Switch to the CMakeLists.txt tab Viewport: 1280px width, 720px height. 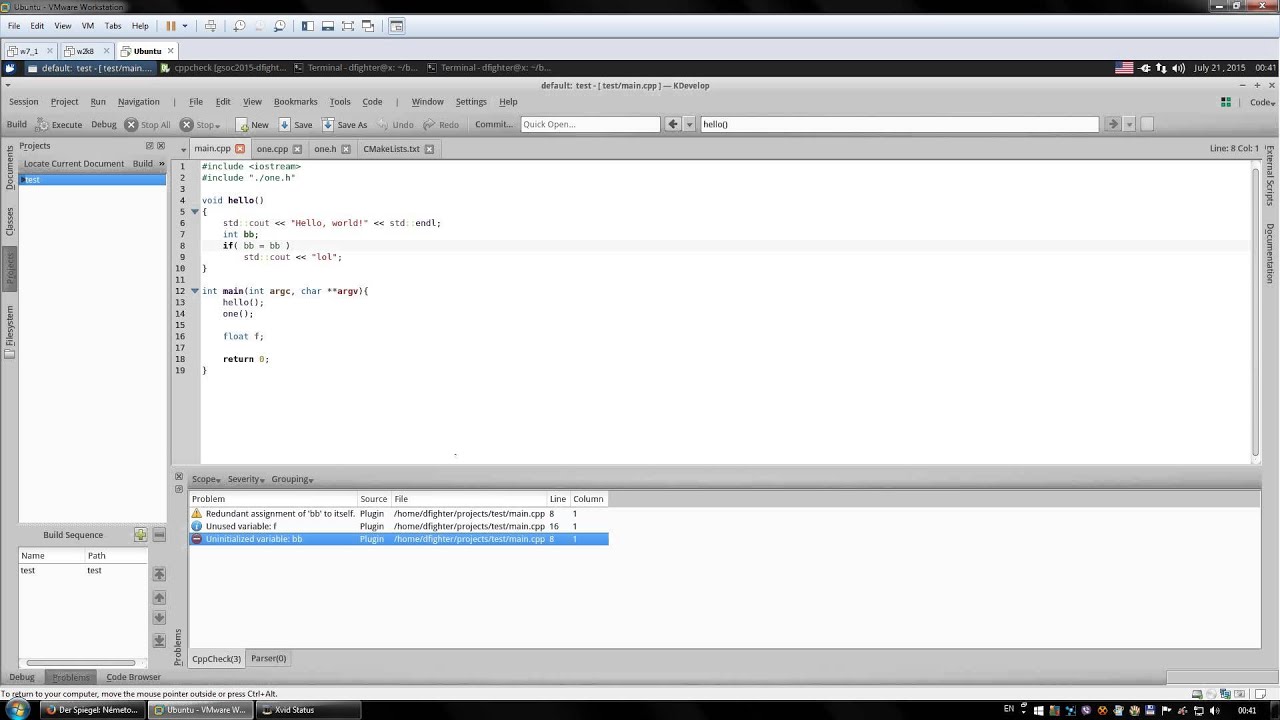(391, 149)
